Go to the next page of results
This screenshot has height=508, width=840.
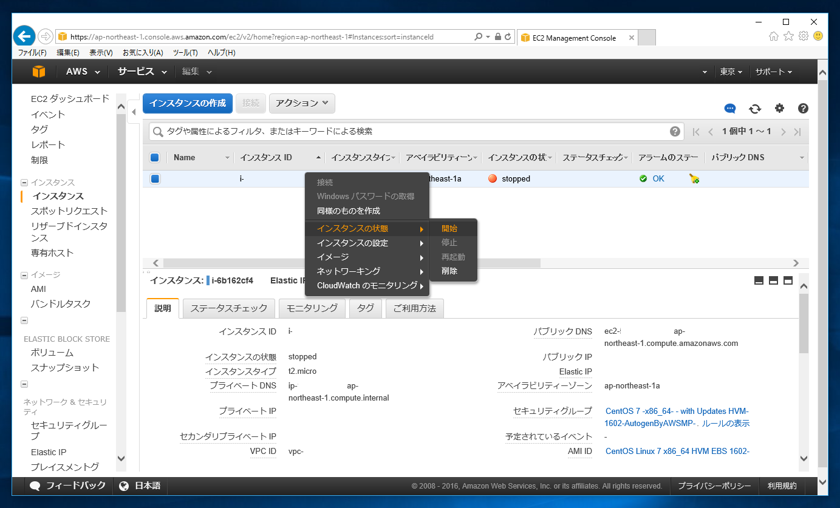[783, 132]
